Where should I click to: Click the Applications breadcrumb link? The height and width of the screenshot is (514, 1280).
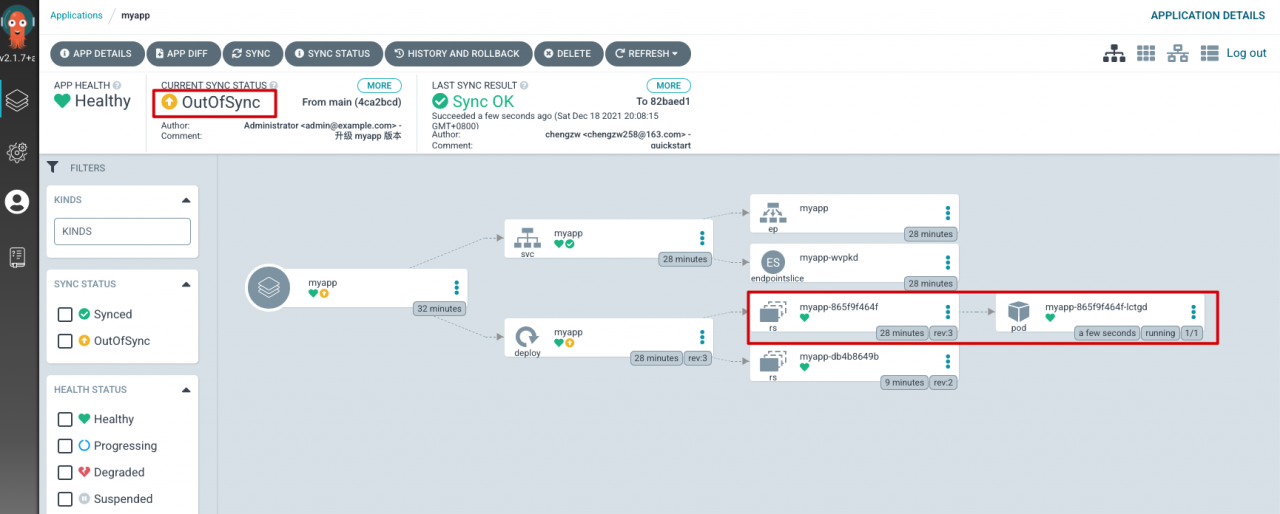tap(76, 15)
